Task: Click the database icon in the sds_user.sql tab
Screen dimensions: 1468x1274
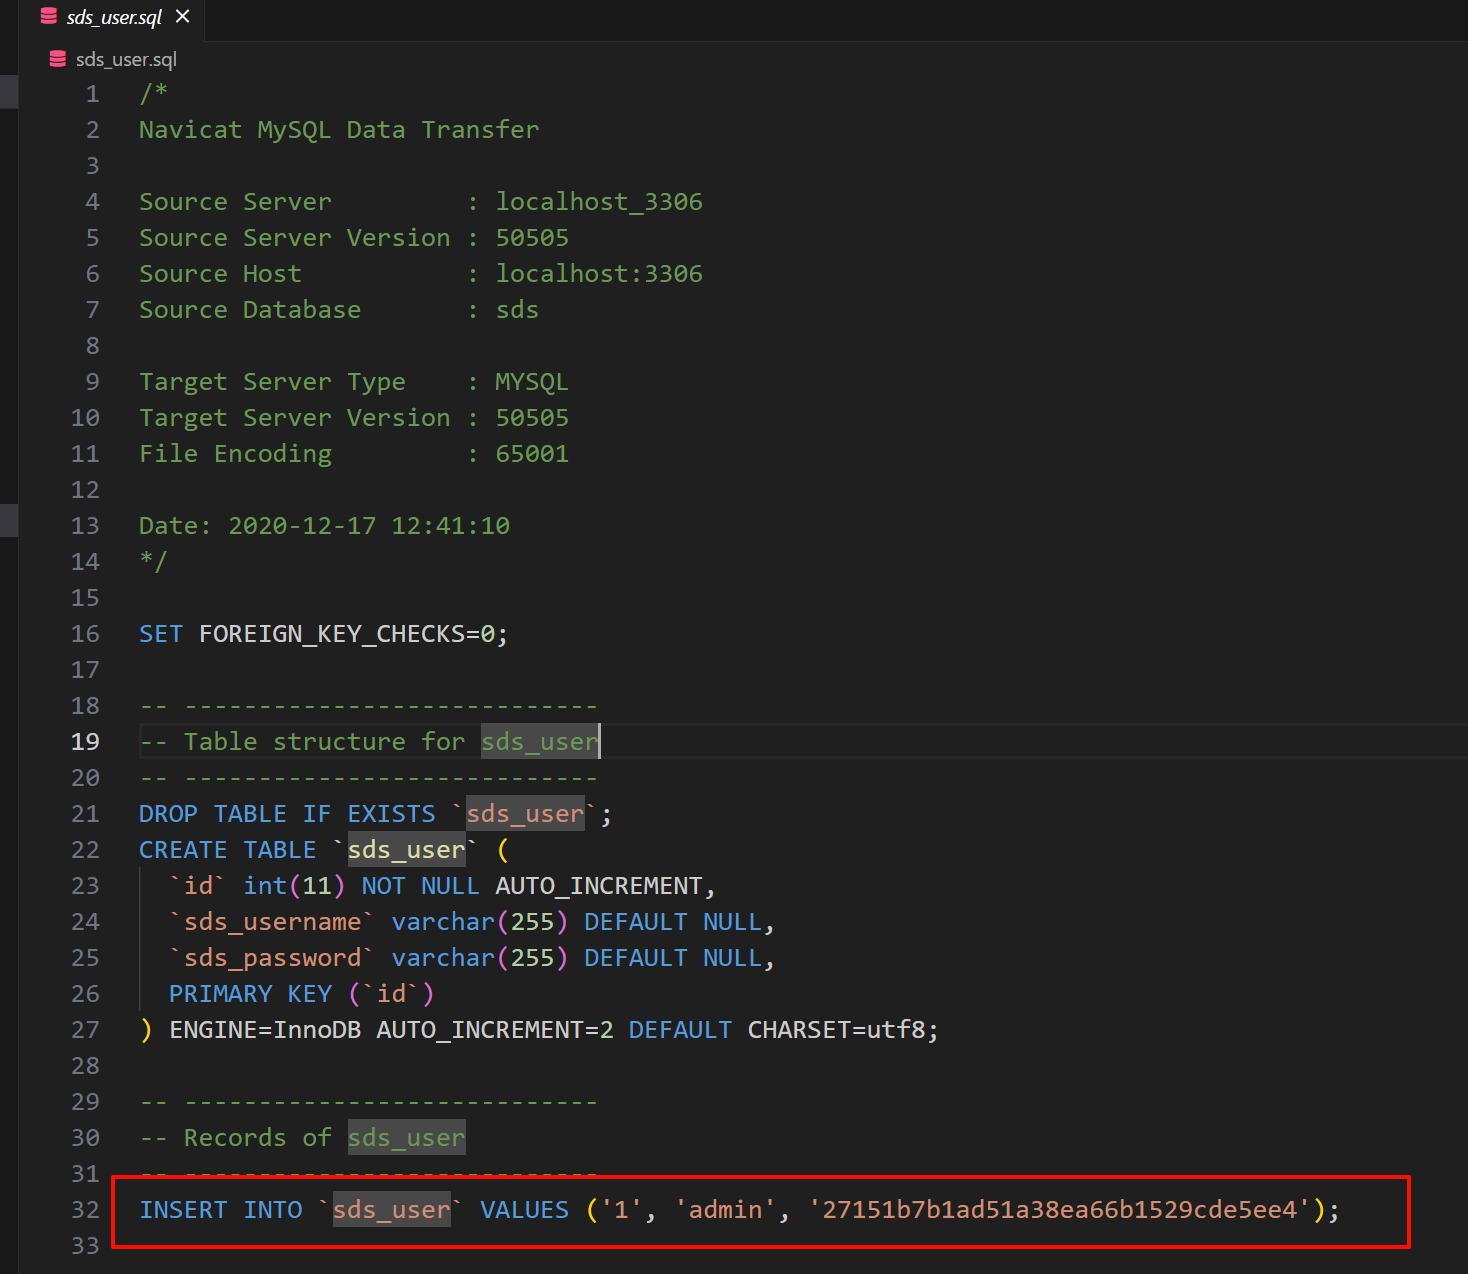Action: [x=48, y=17]
